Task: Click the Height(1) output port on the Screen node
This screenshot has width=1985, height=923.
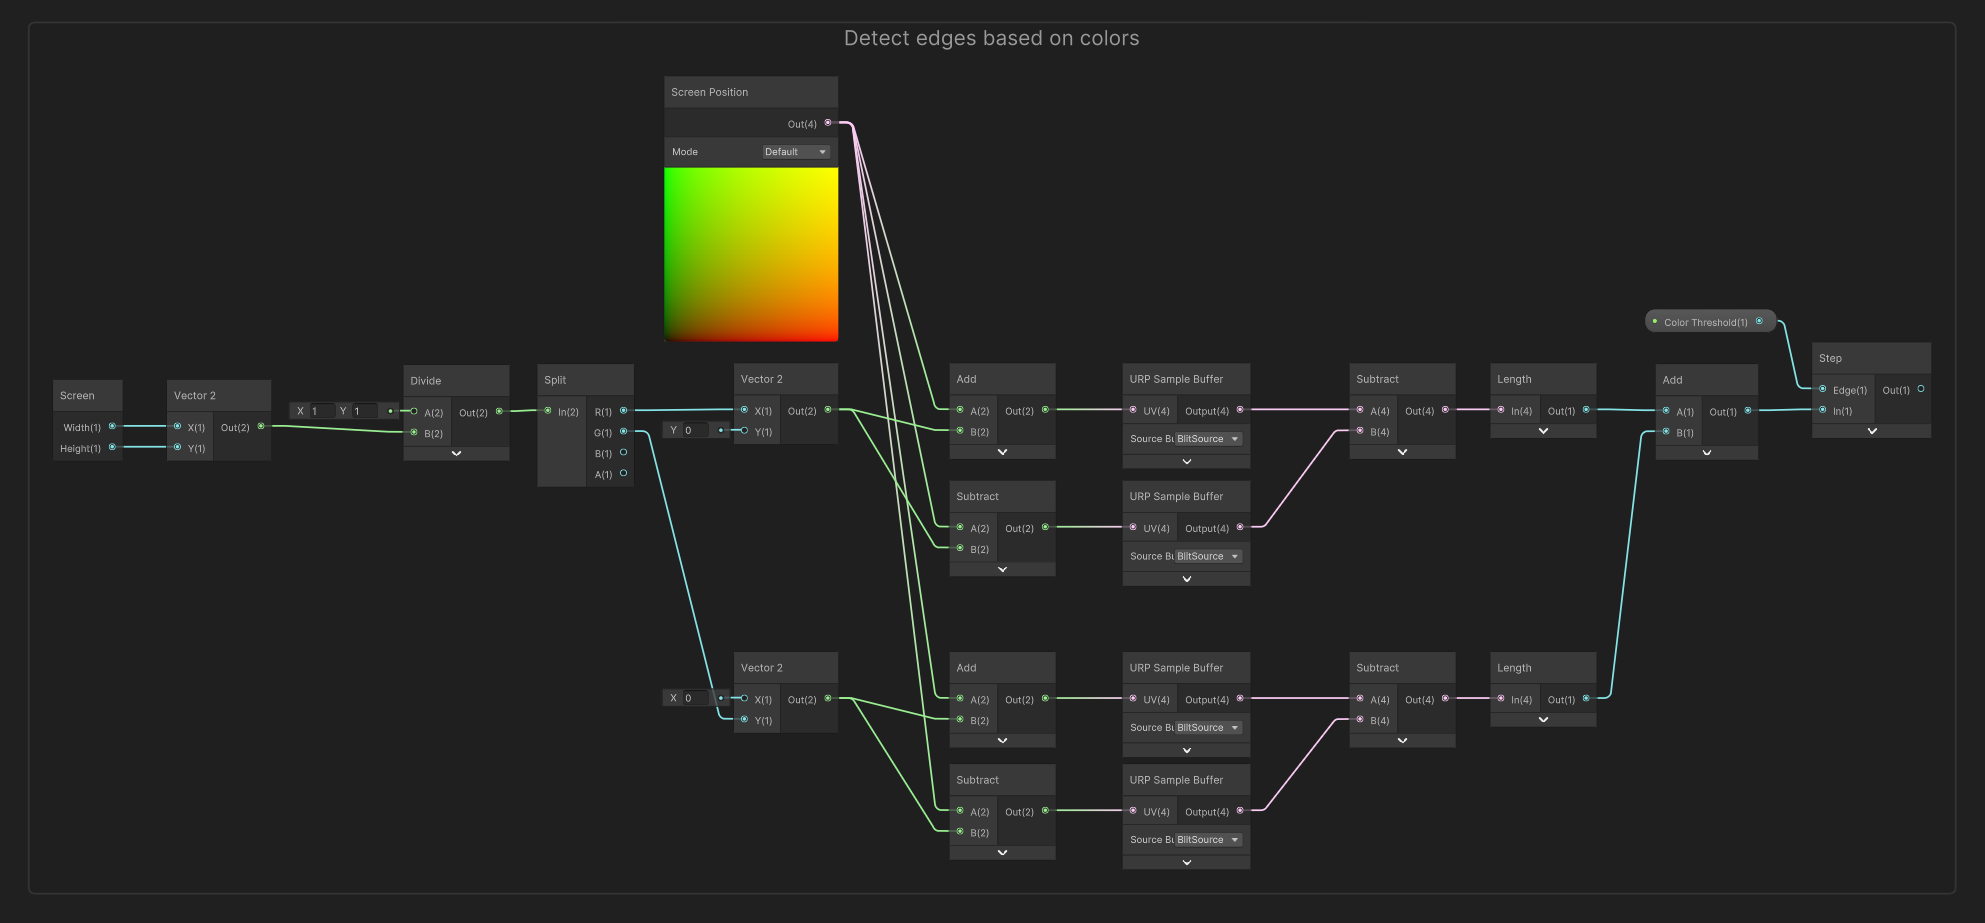Action: click(x=112, y=447)
